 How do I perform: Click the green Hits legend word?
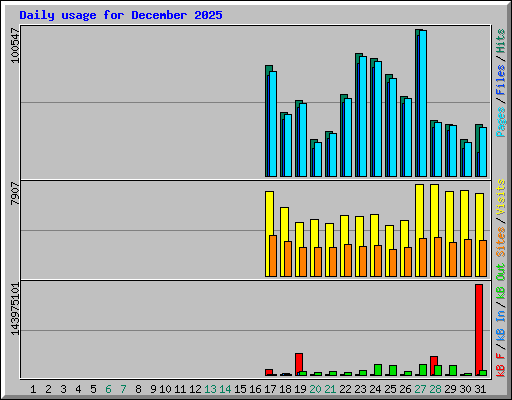click(501, 41)
